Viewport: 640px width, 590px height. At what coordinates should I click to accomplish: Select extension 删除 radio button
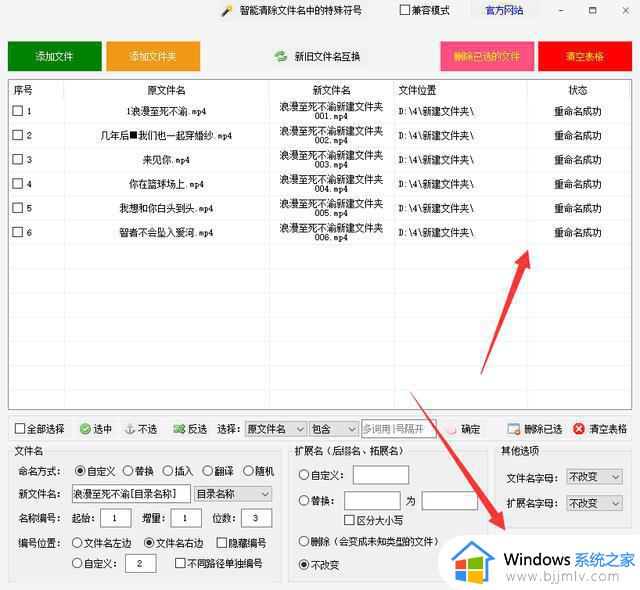coord(304,541)
